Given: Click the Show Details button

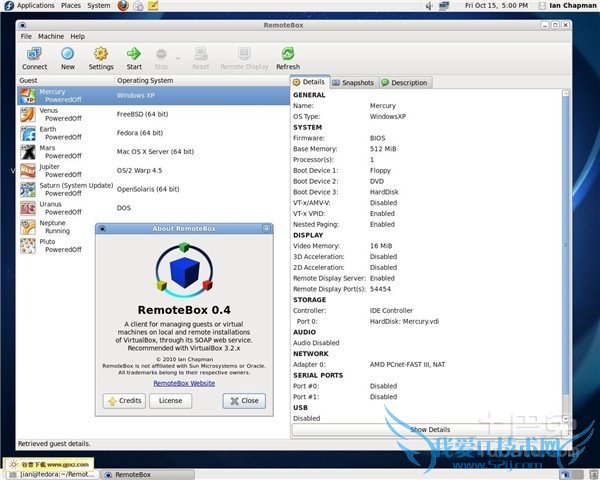Looking at the screenshot, I should (x=430, y=429).
